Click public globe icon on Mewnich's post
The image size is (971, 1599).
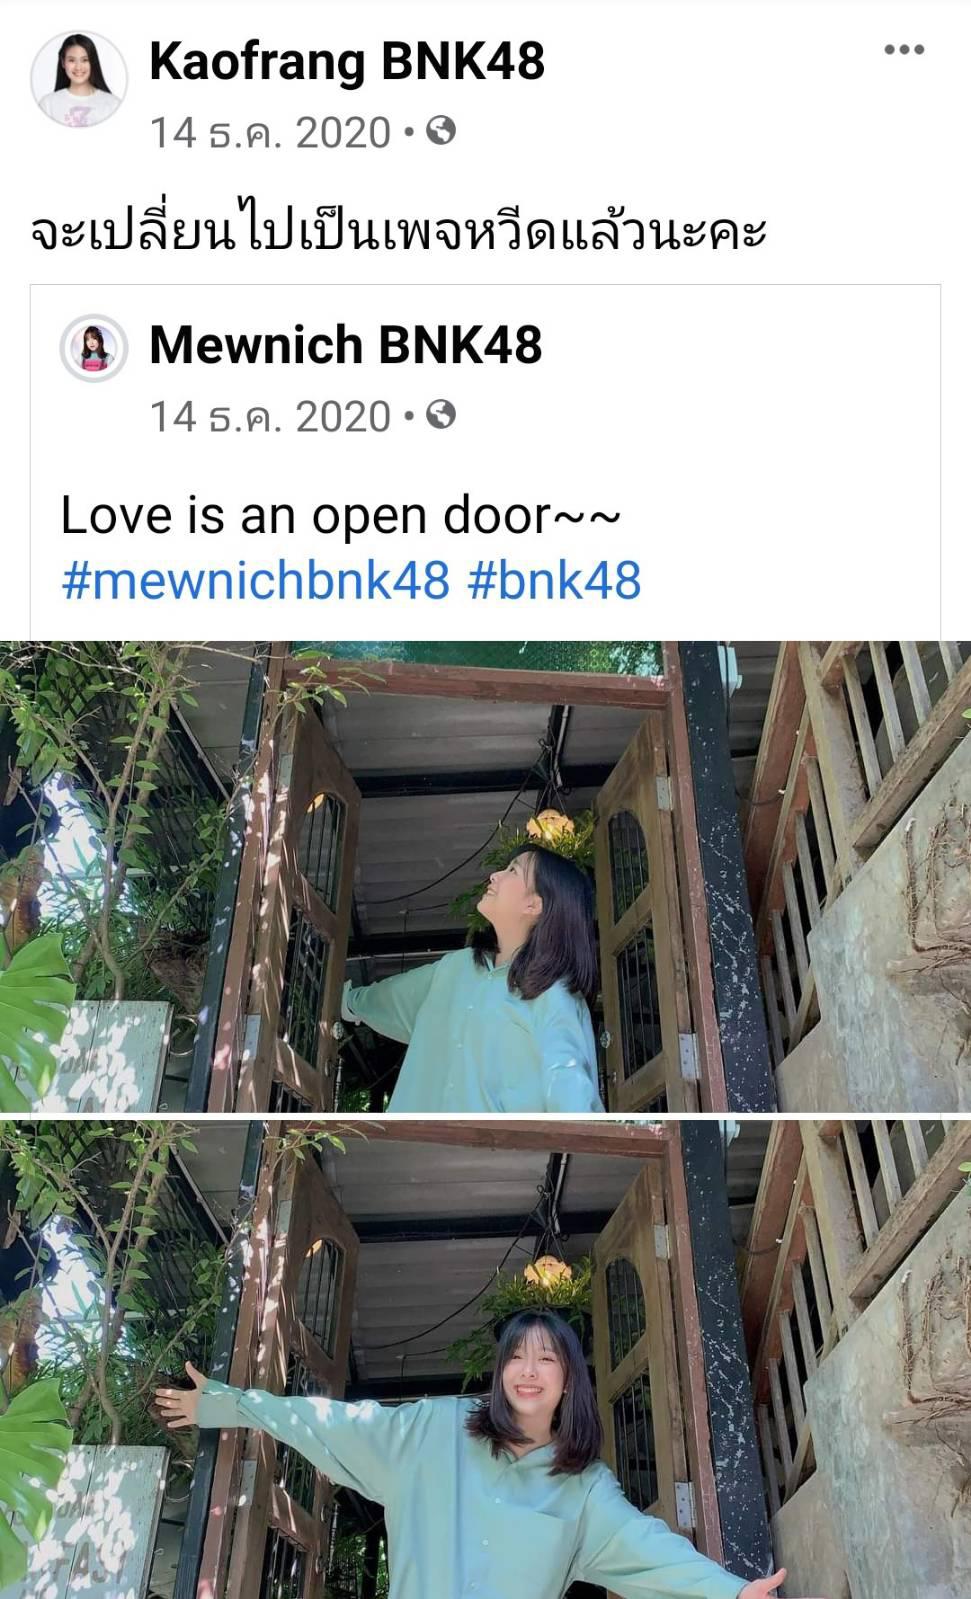pos(441,414)
